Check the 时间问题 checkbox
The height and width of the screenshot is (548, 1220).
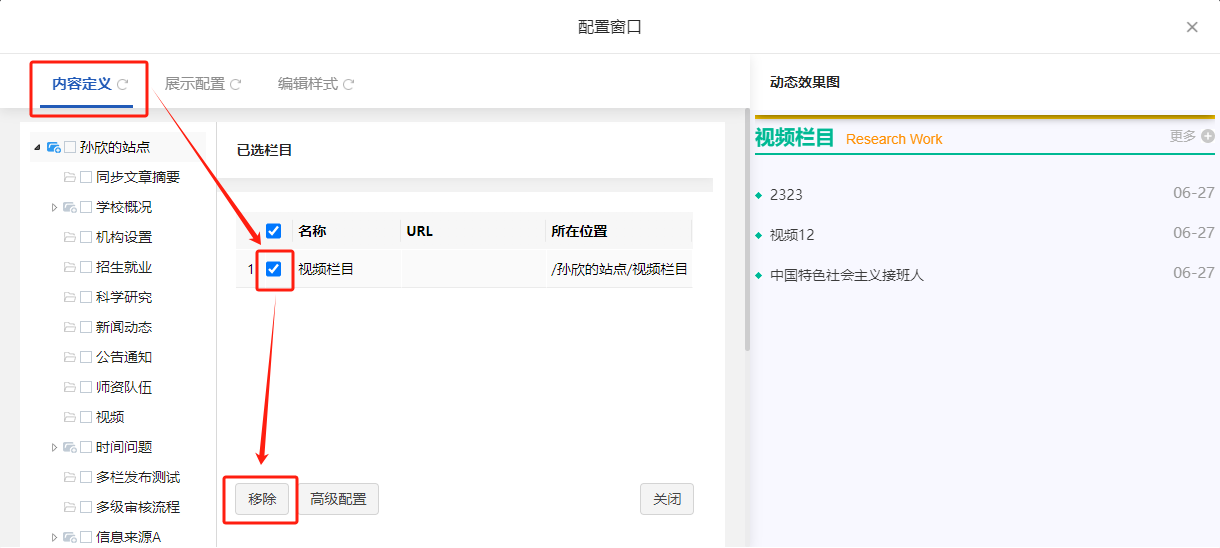click(x=86, y=447)
